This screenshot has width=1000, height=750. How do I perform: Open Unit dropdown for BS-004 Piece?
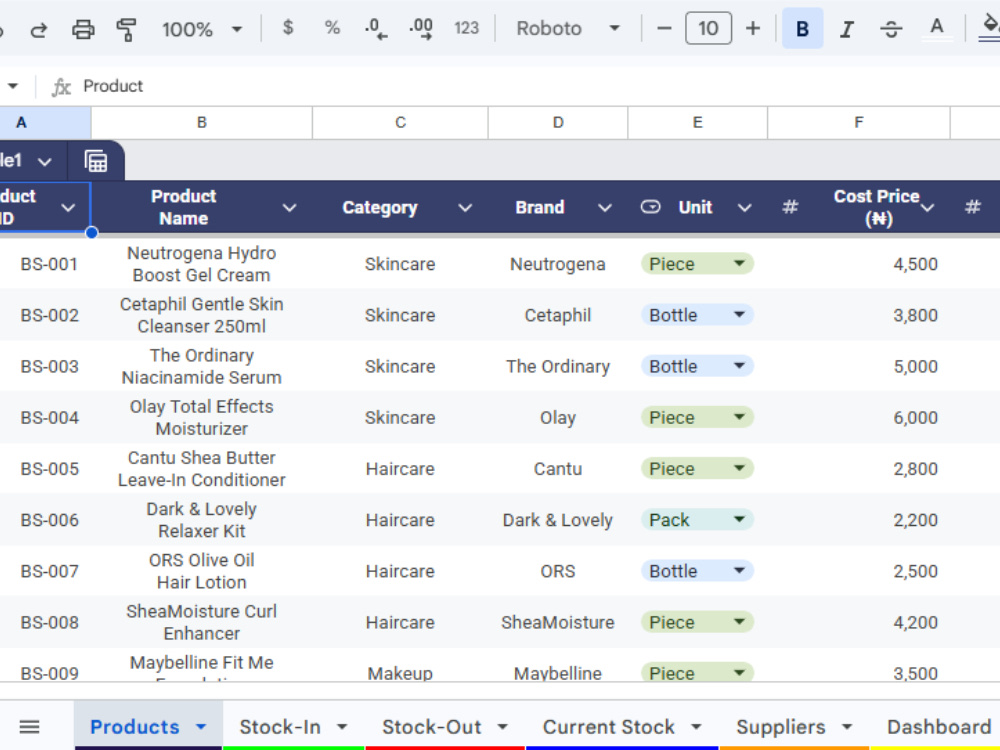739,416
